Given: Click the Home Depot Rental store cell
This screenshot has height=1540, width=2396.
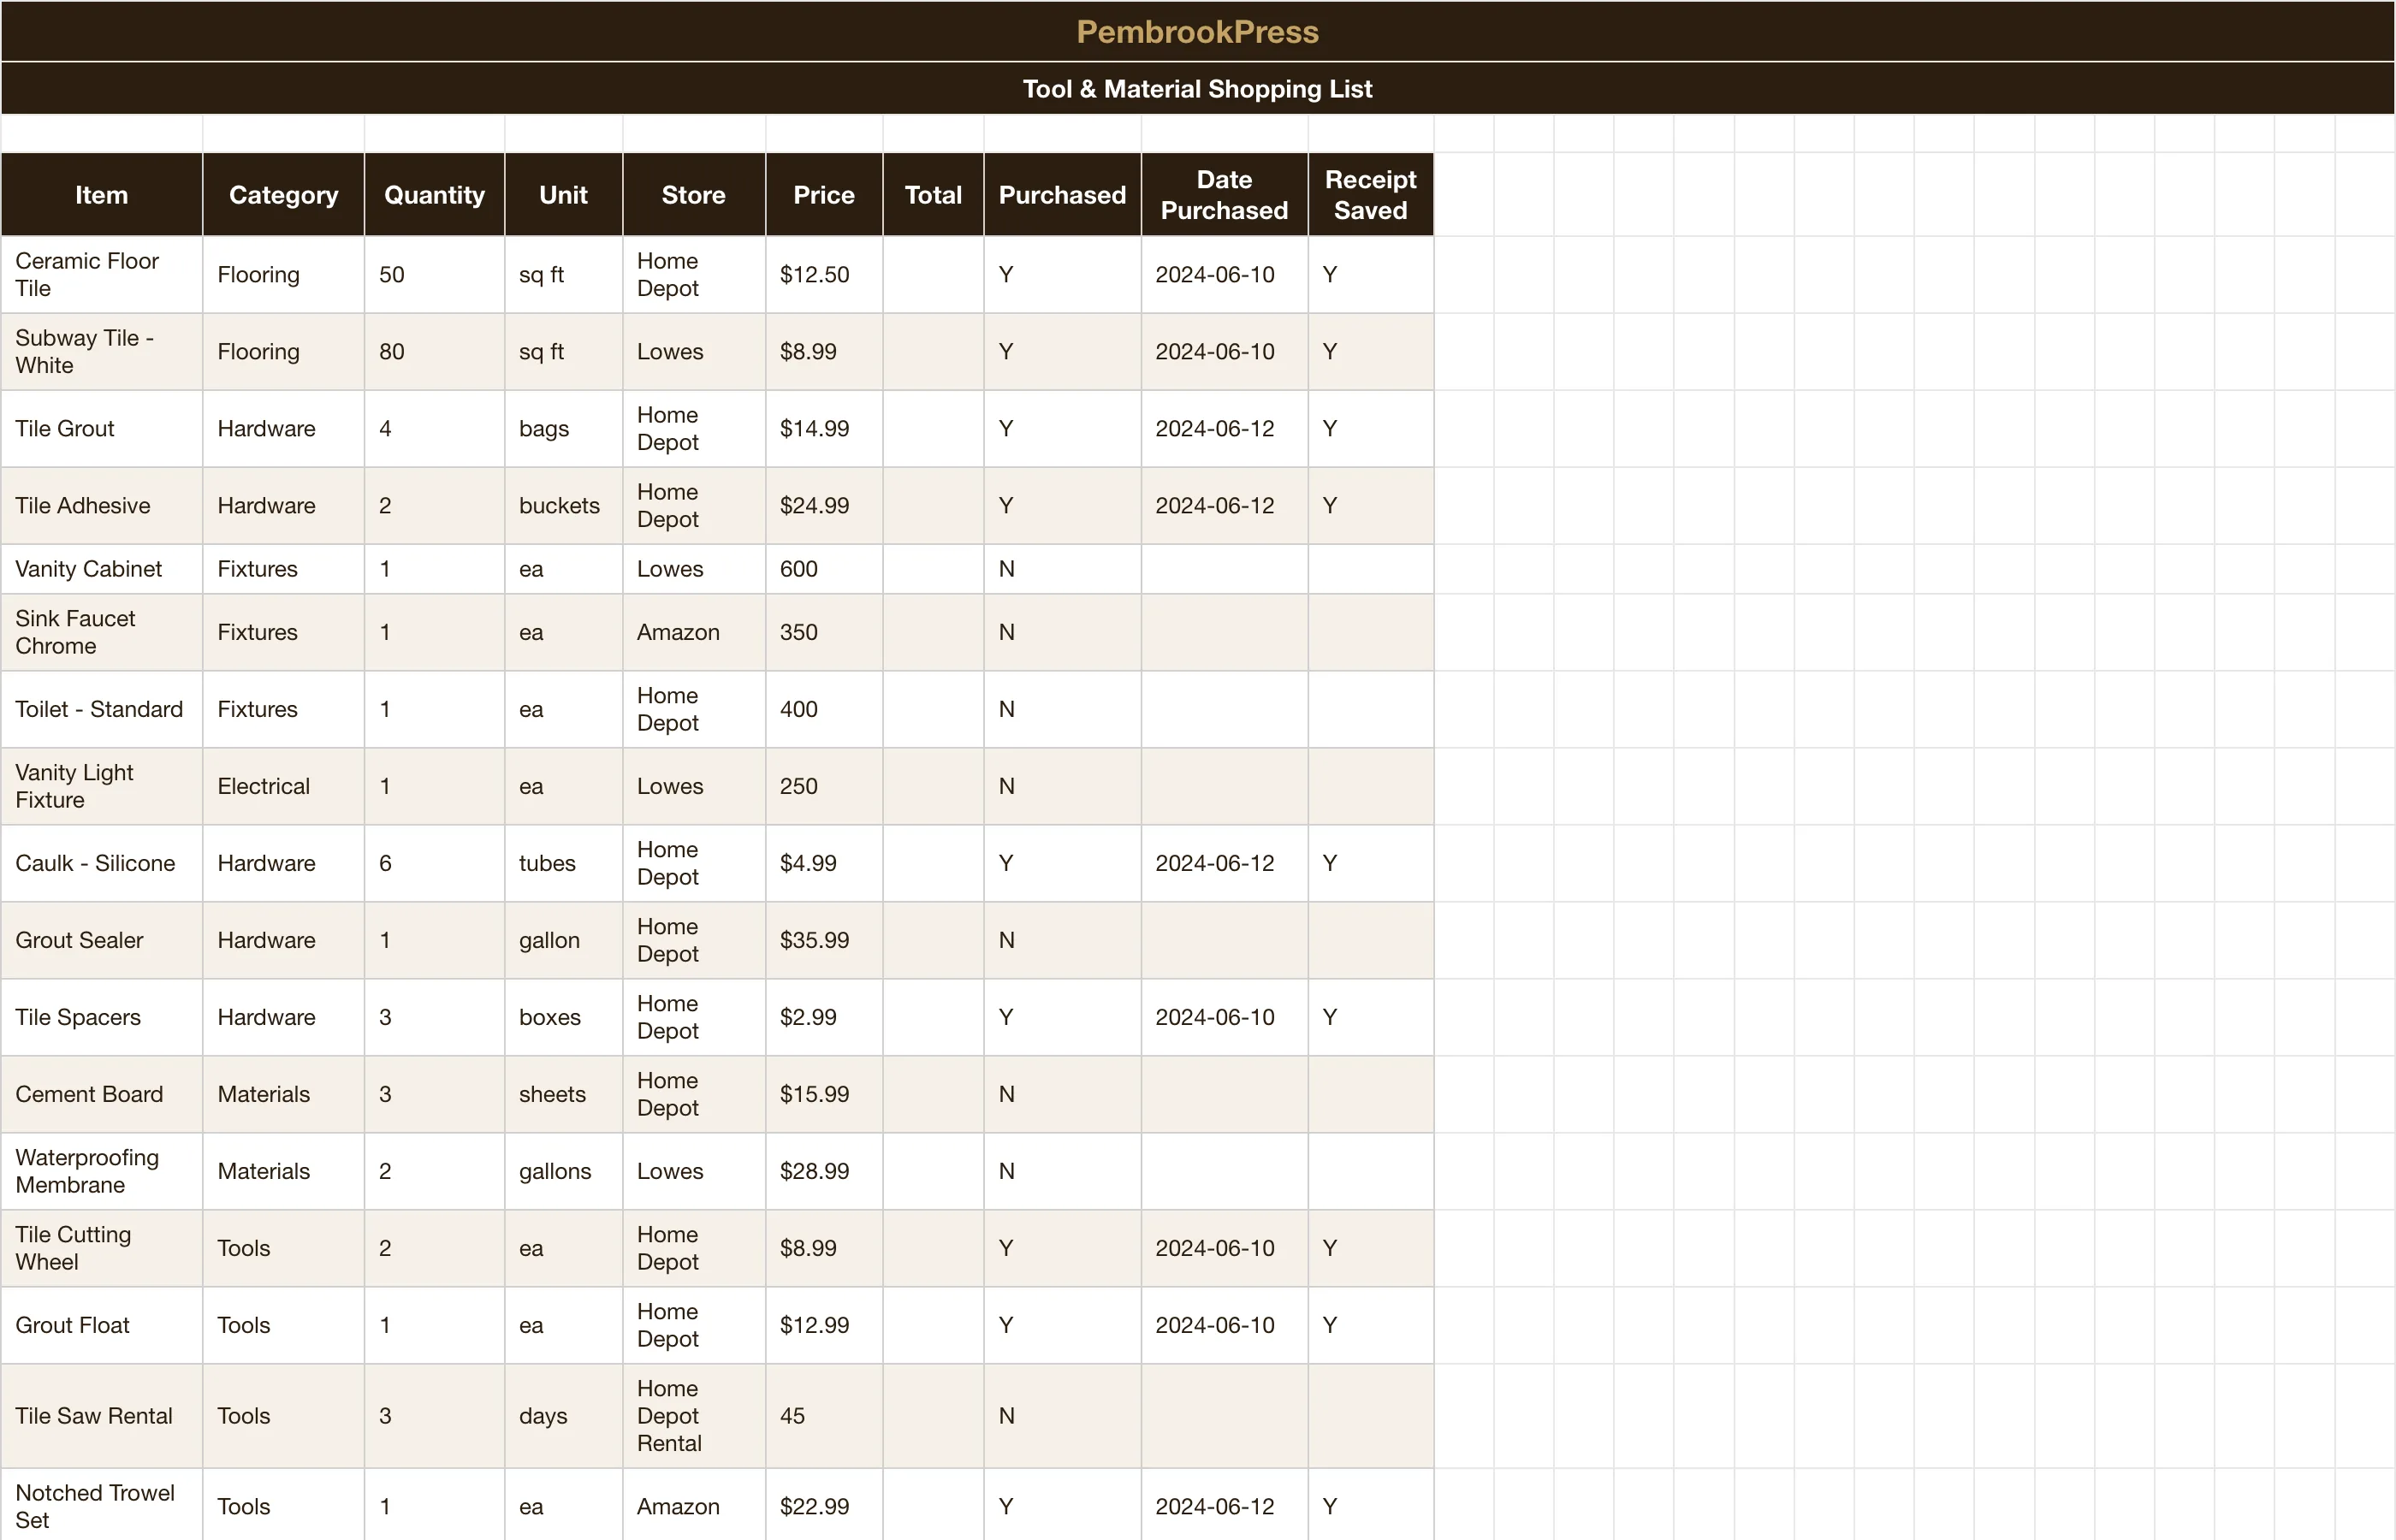Looking at the screenshot, I should point(694,1416).
